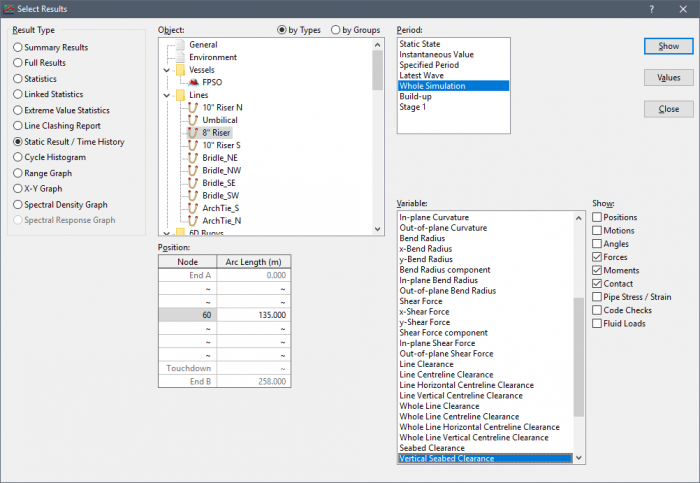Collapse the 6D Buoys tree node

click(x=167, y=233)
